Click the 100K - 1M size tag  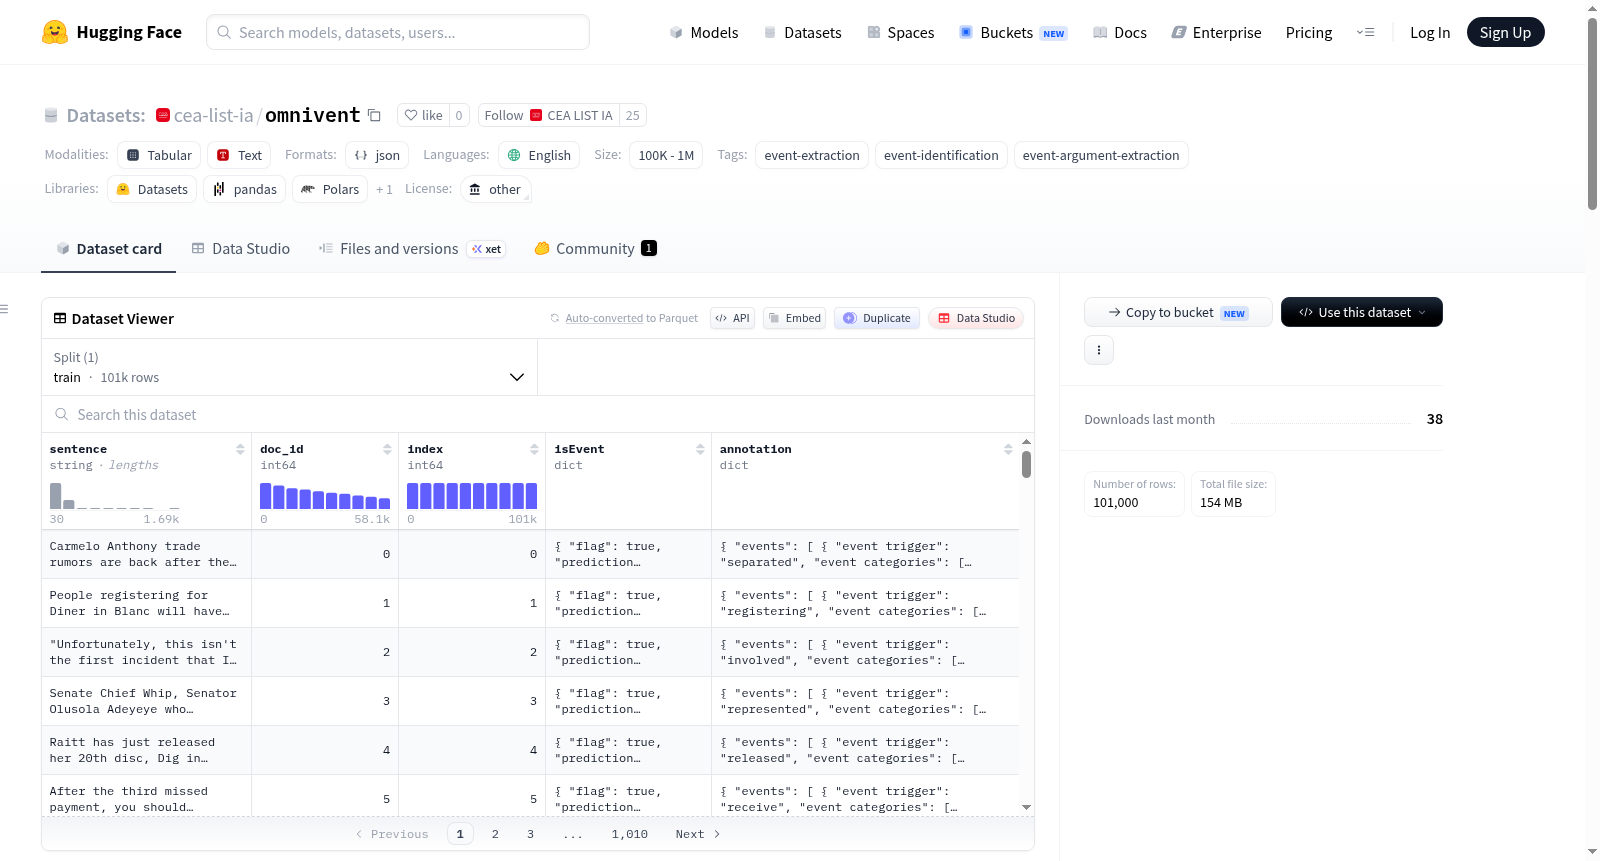coord(666,155)
